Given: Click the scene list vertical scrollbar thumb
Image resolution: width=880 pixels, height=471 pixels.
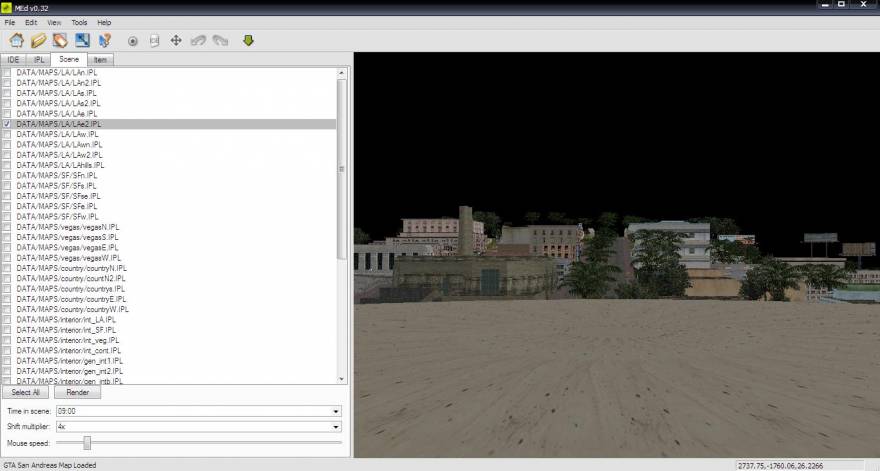Looking at the screenshot, I should 342,169.
